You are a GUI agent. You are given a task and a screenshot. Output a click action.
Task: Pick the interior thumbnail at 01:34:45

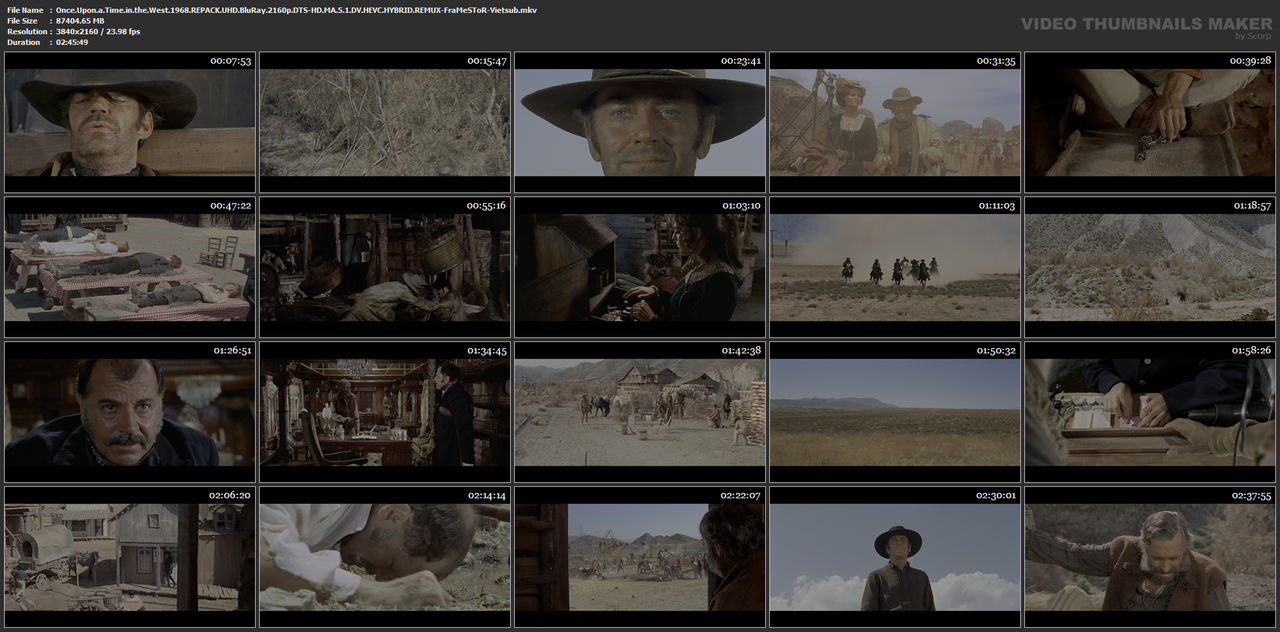385,412
